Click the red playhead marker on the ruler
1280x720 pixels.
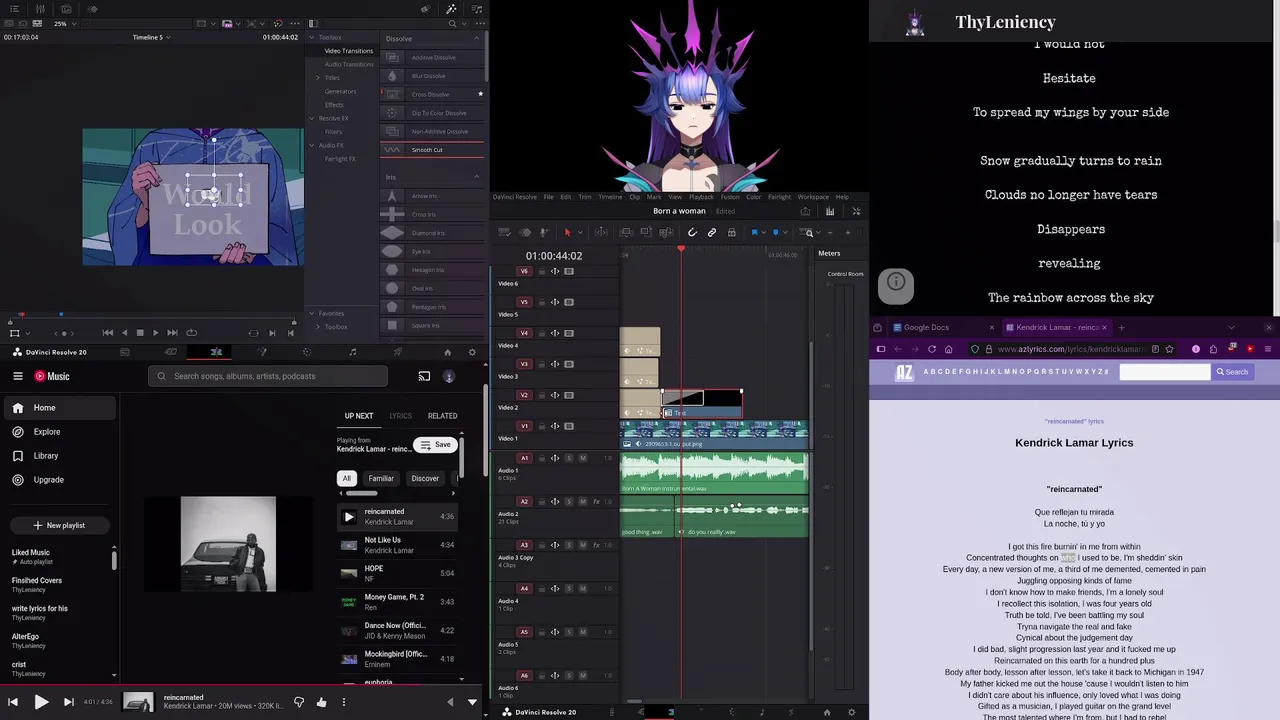click(681, 248)
